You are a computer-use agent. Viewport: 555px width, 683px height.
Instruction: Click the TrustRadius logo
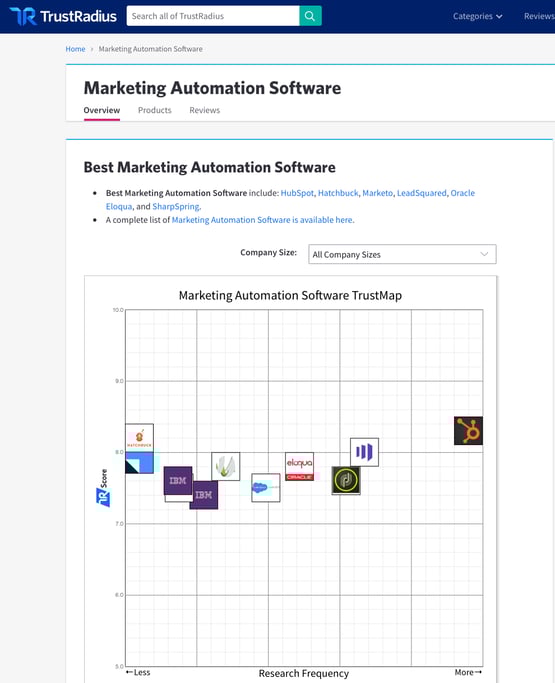tap(63, 16)
